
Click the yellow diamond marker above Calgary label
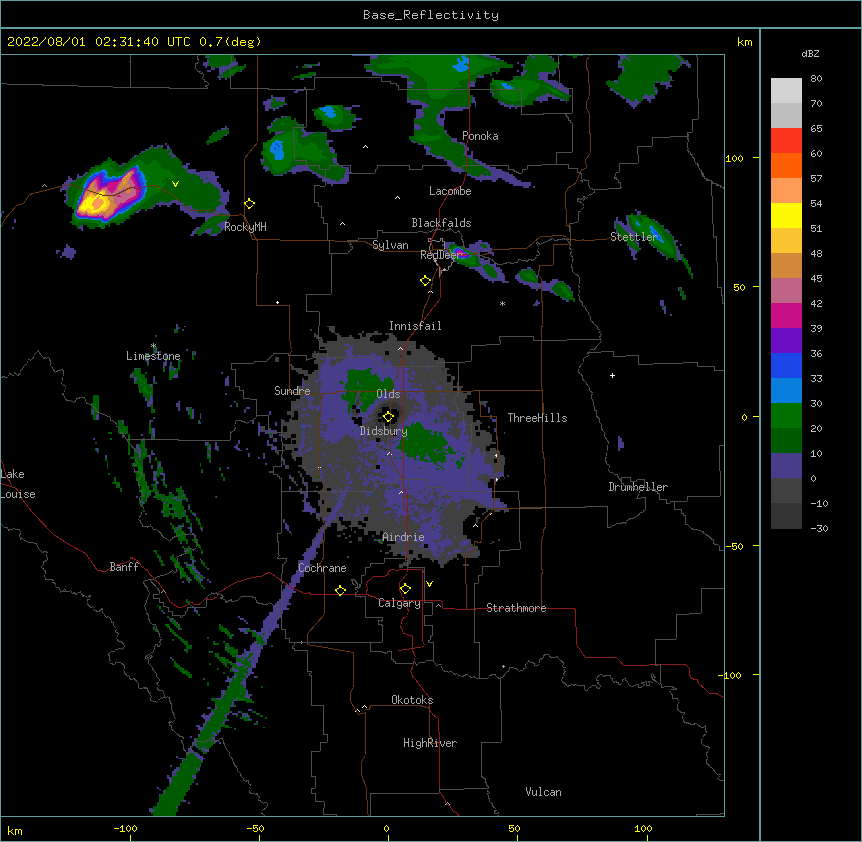coord(405,589)
